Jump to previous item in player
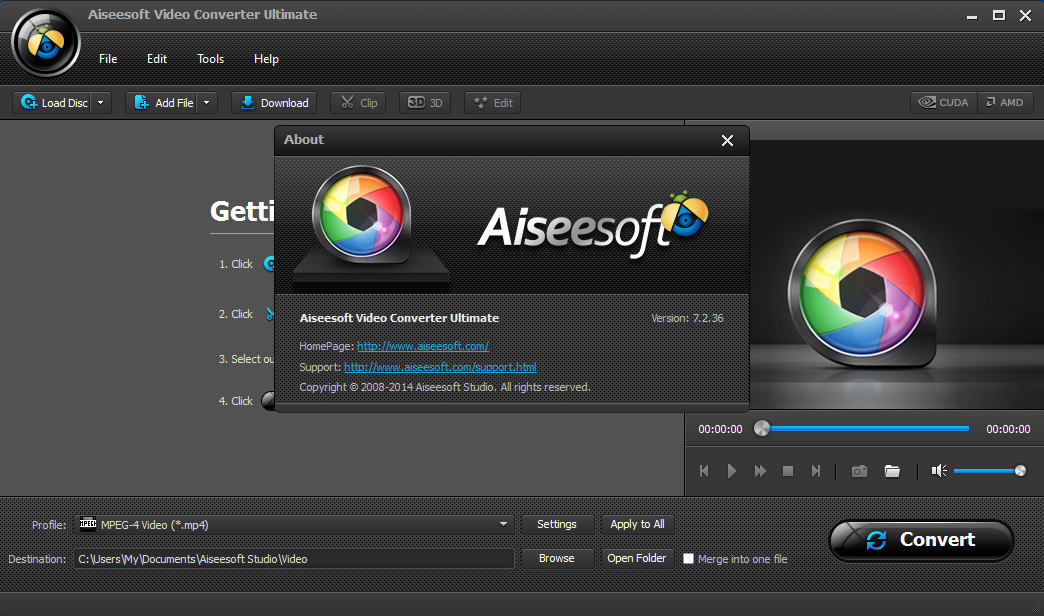Image resolution: width=1044 pixels, height=616 pixels. point(704,471)
